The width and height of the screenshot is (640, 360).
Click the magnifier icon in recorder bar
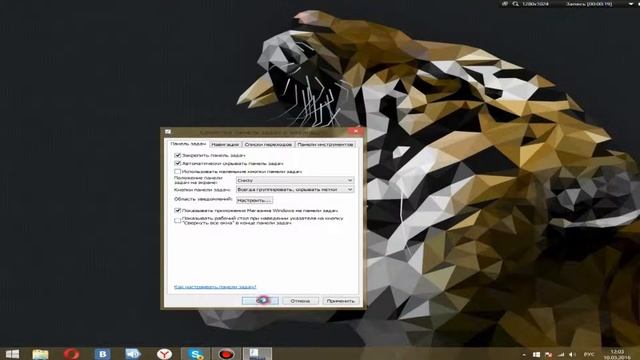coord(516,4)
